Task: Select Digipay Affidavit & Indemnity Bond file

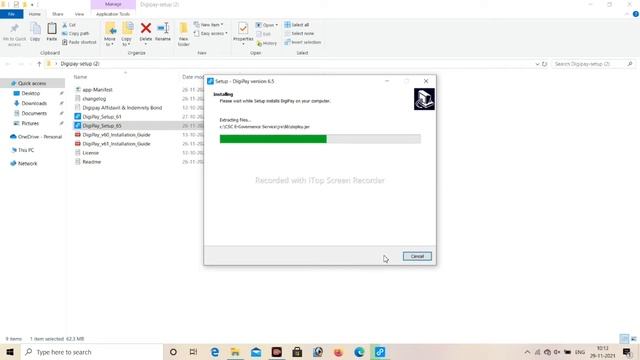Action: pyautogui.click(x=122, y=108)
